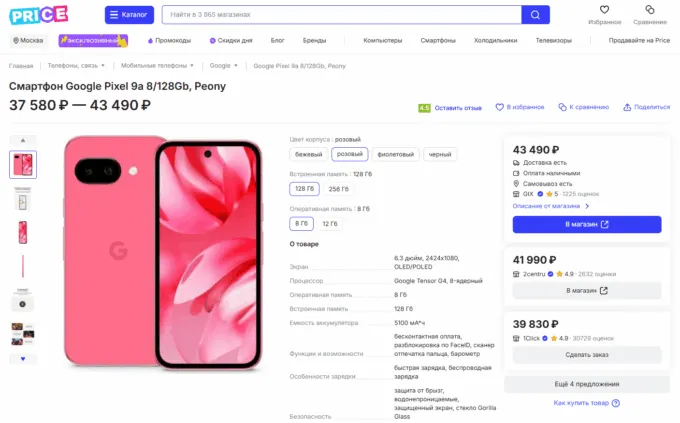
Task: Open Избранное heart icon in header
Action: [x=605, y=10]
